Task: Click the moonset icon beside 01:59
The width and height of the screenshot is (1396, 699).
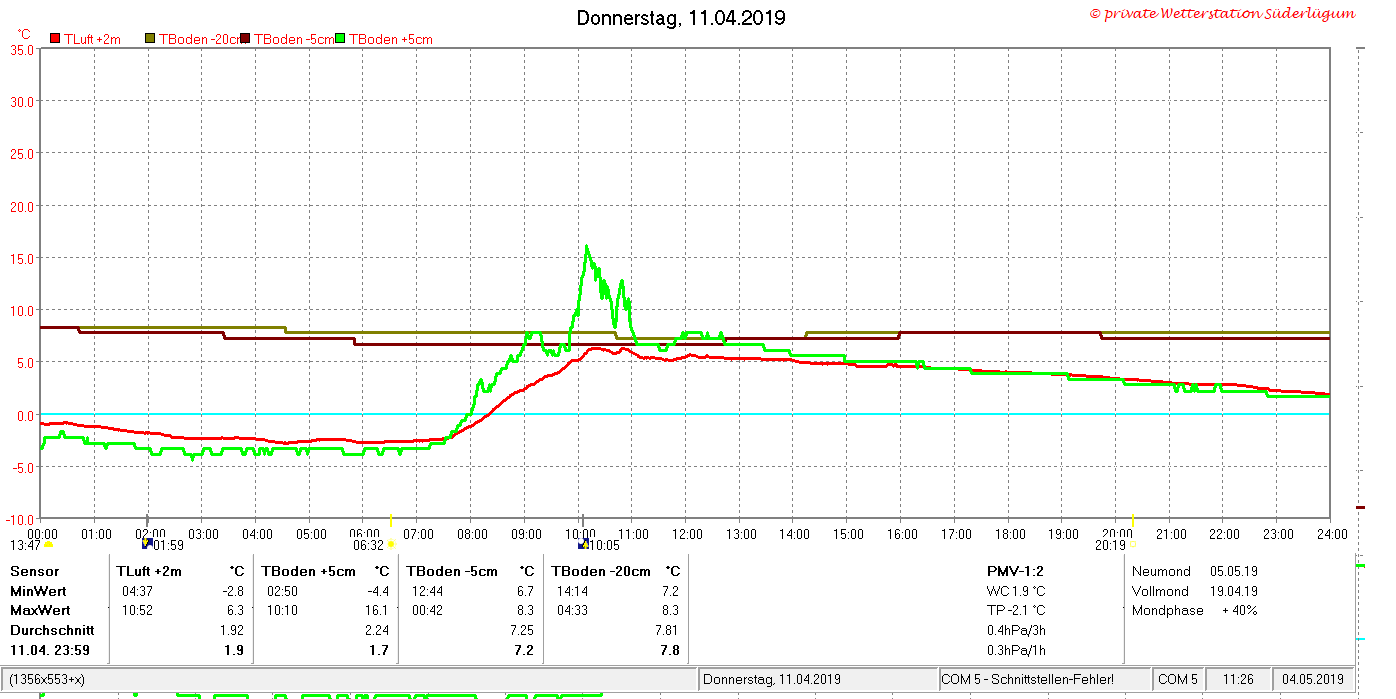Action: (x=147, y=544)
